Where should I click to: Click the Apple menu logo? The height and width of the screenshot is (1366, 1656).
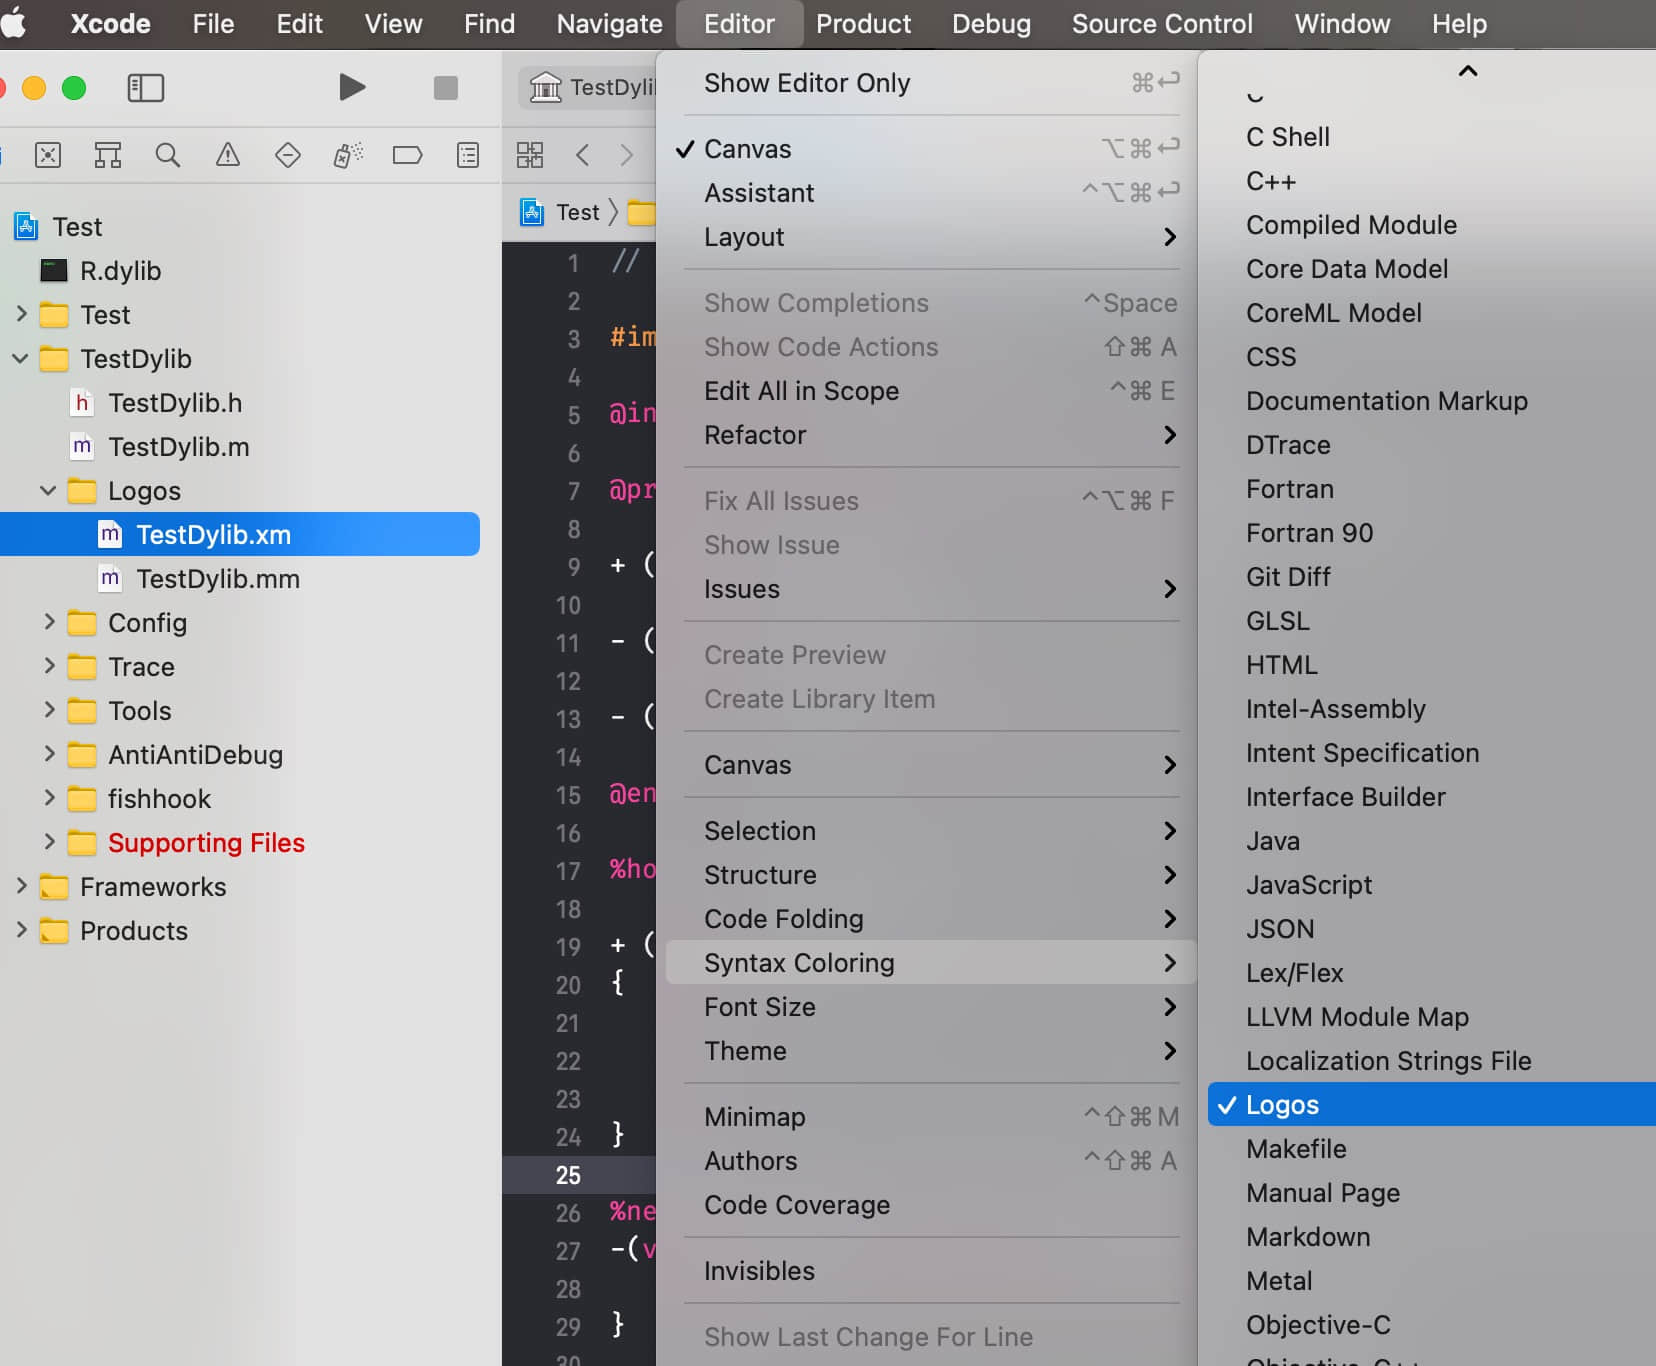click(x=13, y=22)
